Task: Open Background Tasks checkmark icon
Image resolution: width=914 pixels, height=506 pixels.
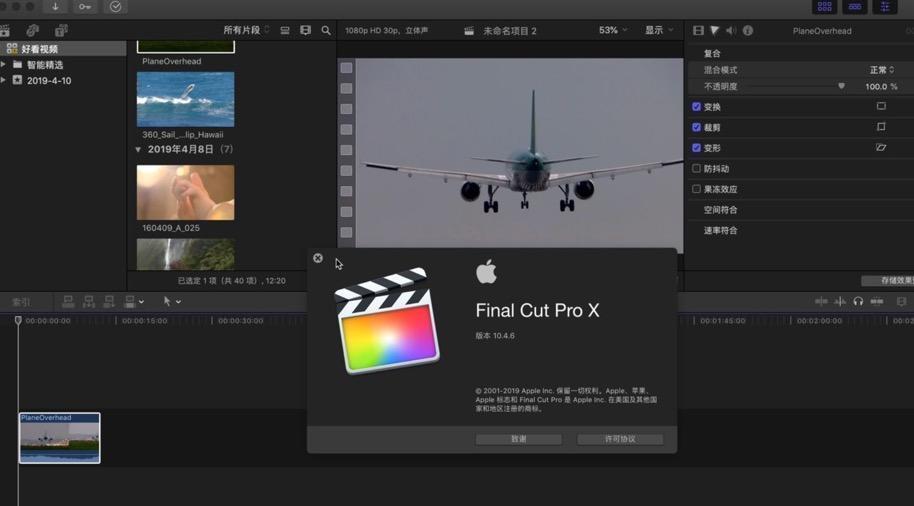Action: click(115, 7)
